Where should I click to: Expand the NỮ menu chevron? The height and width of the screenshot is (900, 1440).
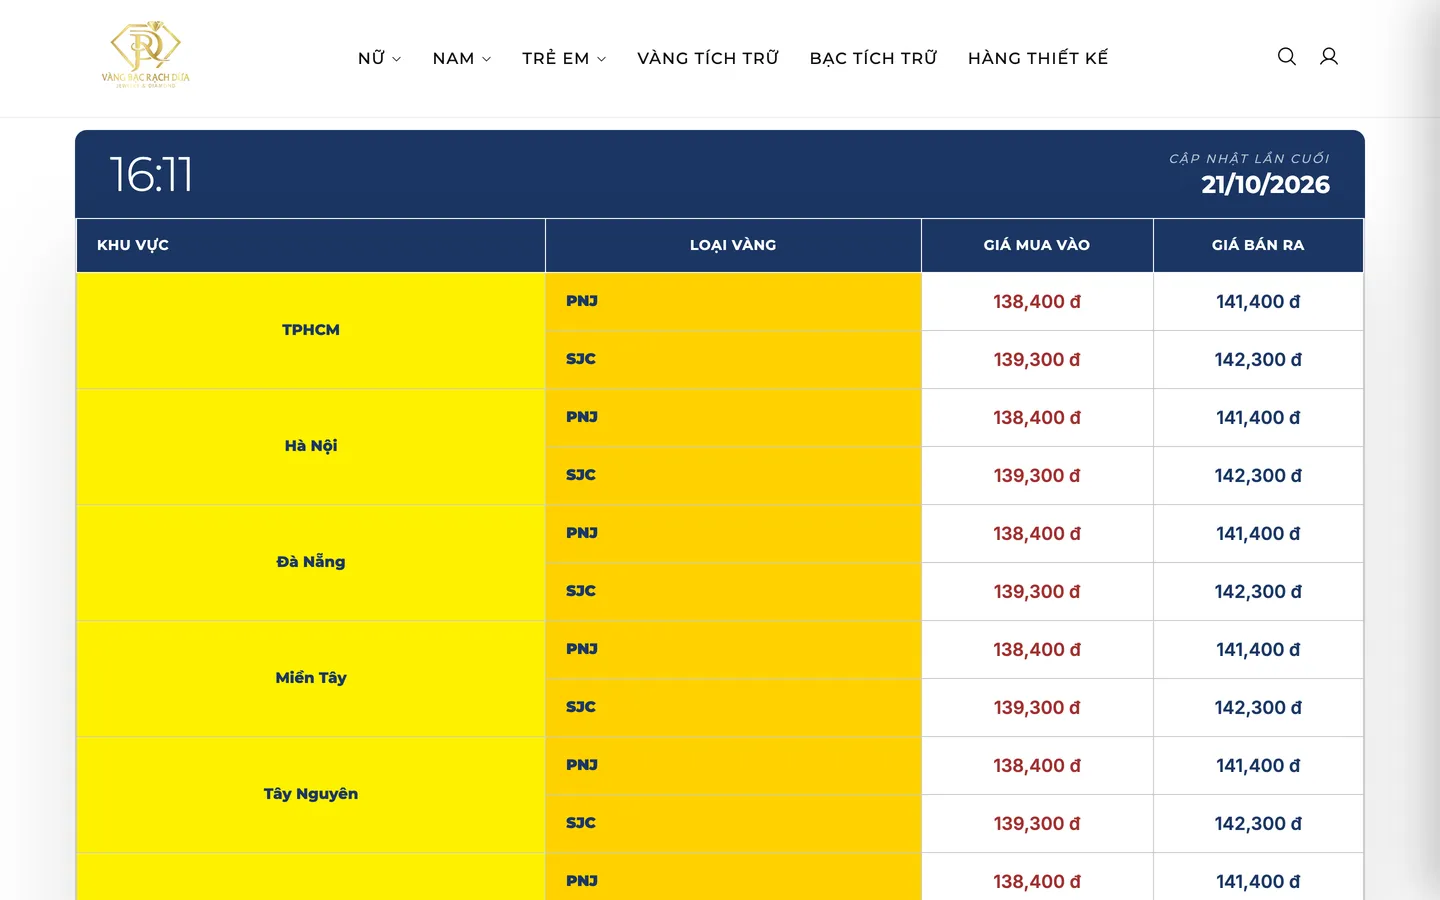tap(396, 59)
